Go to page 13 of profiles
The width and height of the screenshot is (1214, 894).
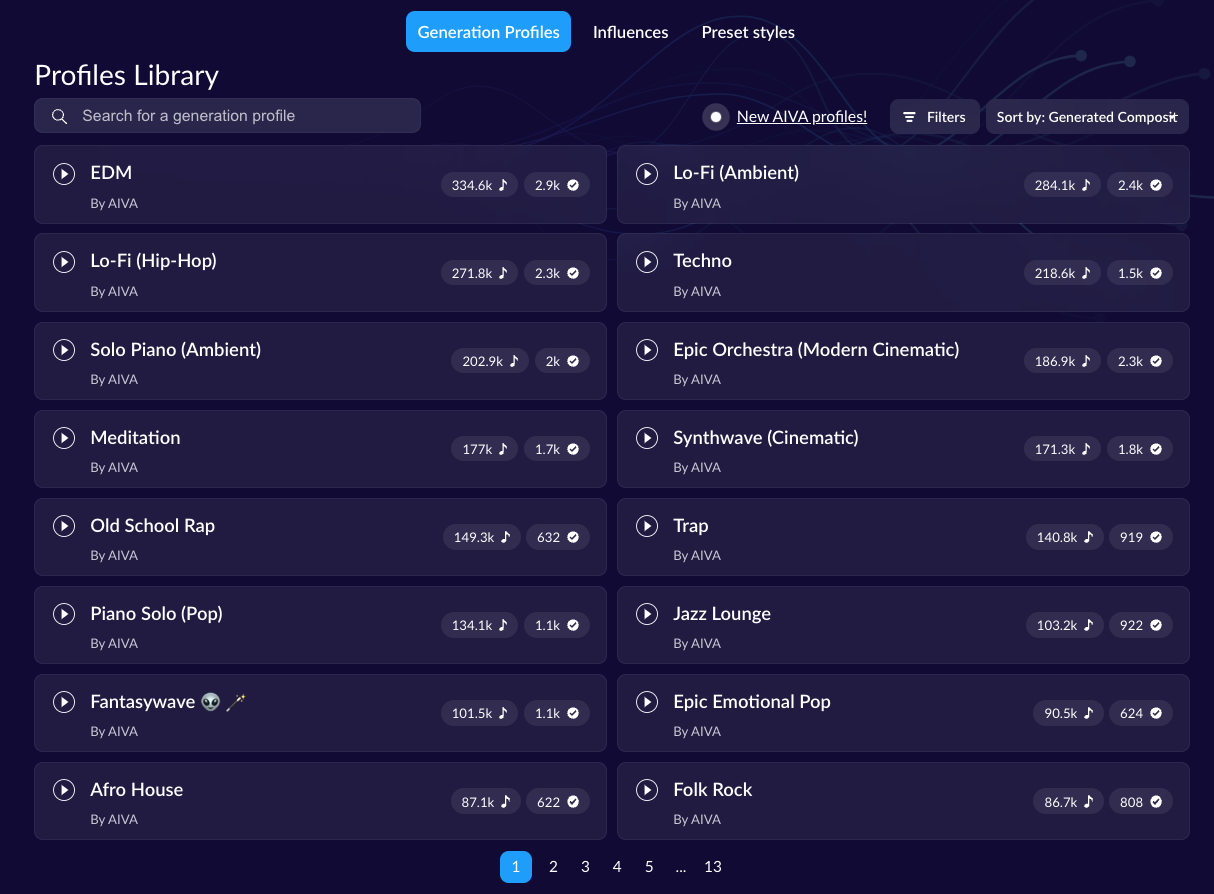(712, 867)
